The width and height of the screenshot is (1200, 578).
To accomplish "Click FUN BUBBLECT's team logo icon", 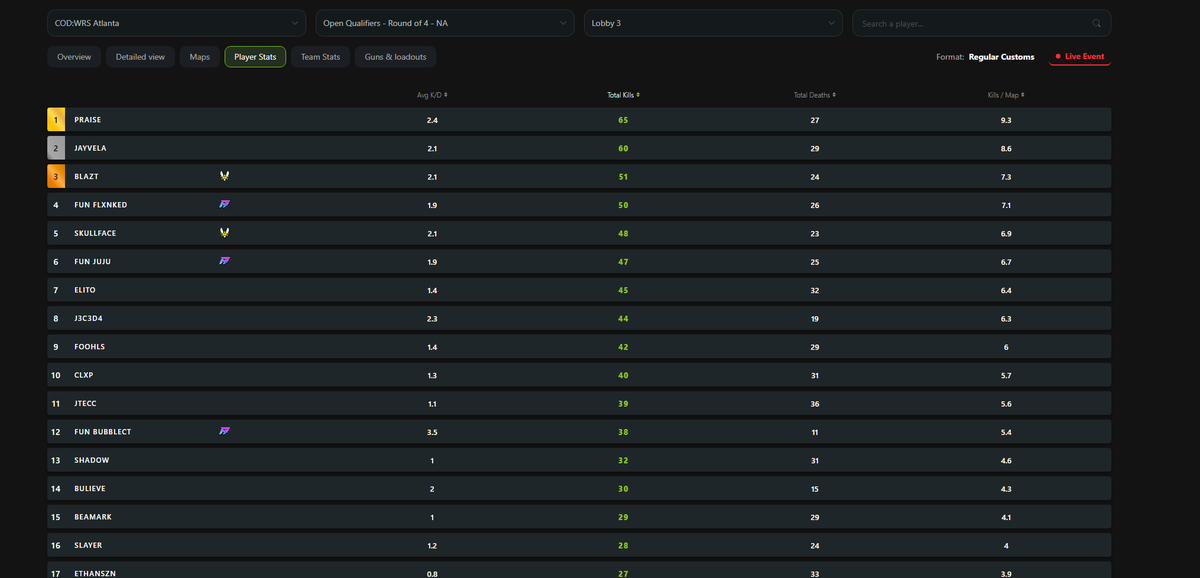I will pos(225,431).
